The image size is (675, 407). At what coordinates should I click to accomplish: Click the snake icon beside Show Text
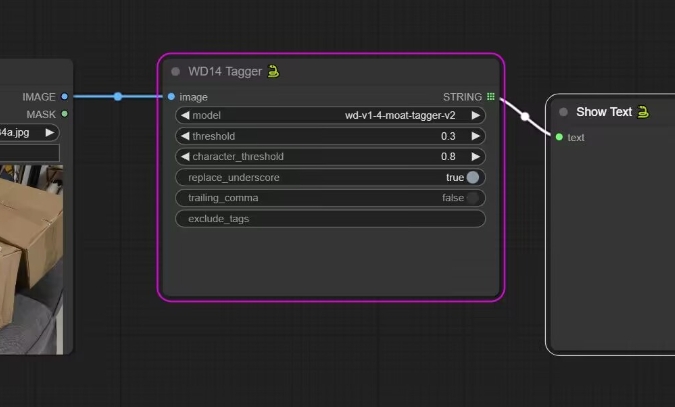pos(643,112)
